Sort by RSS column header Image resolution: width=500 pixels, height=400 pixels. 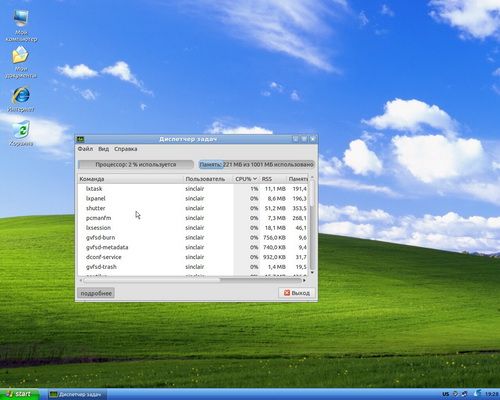(x=273, y=179)
